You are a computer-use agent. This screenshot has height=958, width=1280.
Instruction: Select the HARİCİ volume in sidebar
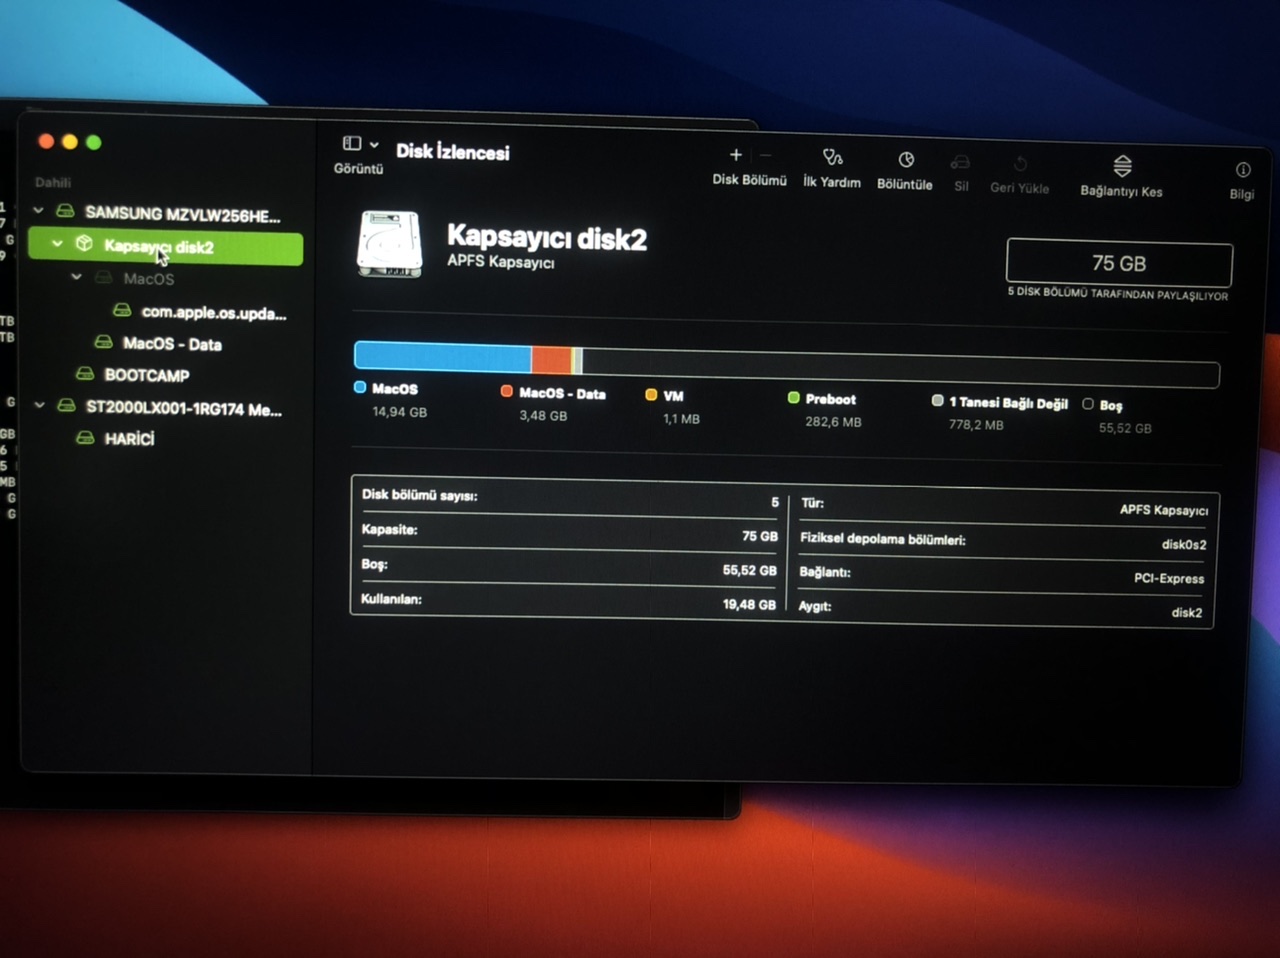[x=129, y=438]
